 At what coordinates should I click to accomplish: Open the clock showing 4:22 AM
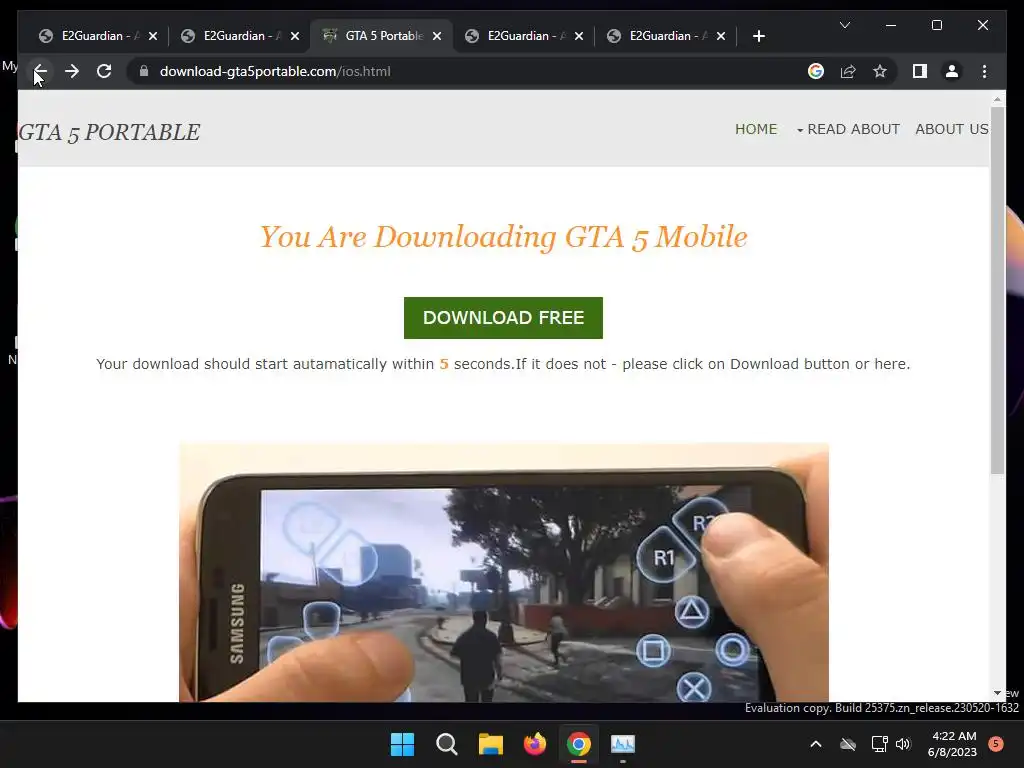tap(953, 744)
